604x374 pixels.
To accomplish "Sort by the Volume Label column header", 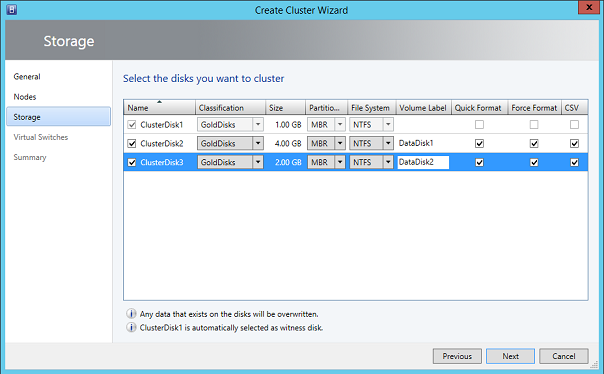I will pyautogui.click(x=424, y=107).
